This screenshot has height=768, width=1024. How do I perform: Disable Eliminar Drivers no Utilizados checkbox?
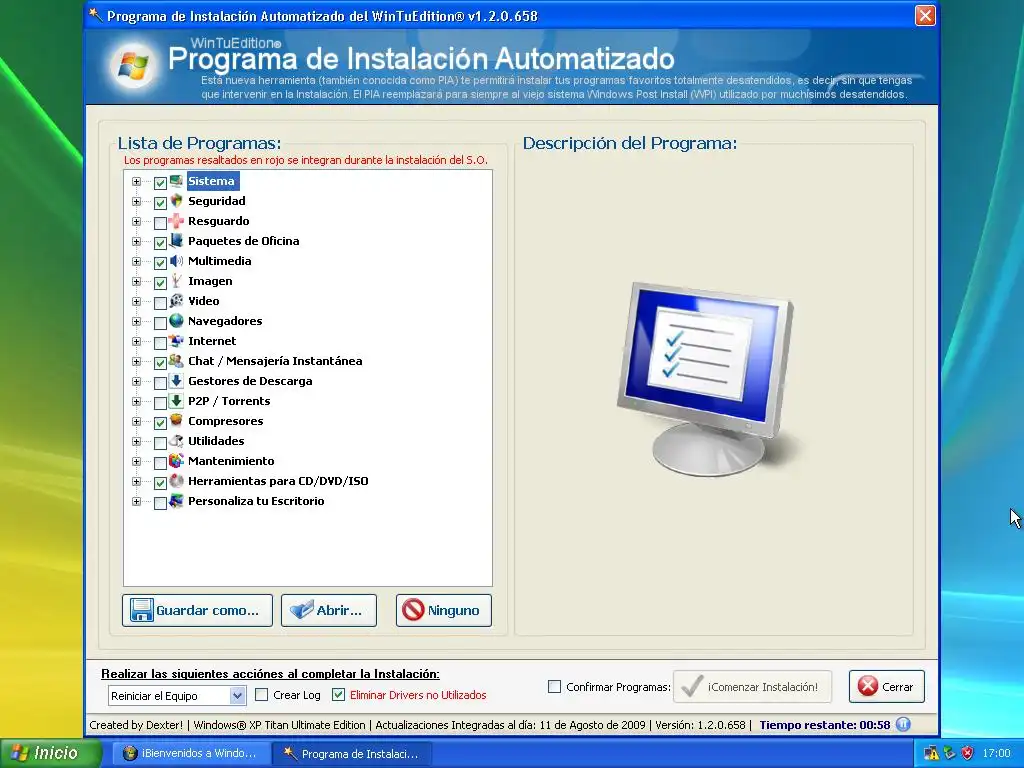click(x=338, y=694)
